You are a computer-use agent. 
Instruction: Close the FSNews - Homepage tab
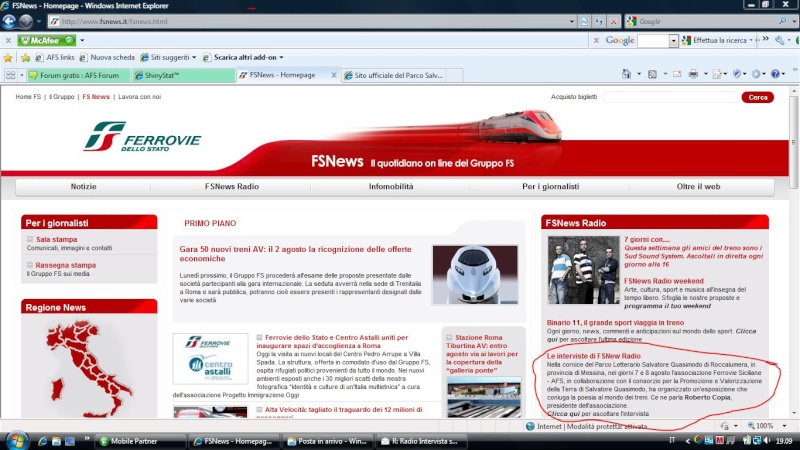pos(334,75)
